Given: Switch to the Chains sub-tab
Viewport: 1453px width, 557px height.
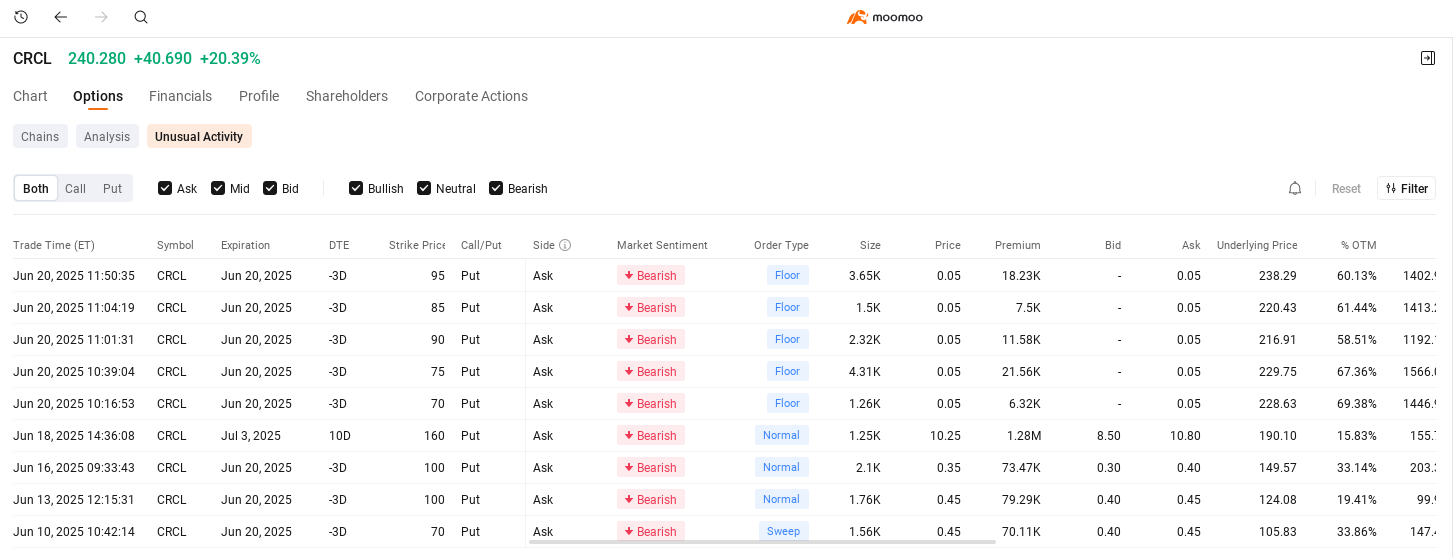Looking at the screenshot, I should (x=40, y=136).
